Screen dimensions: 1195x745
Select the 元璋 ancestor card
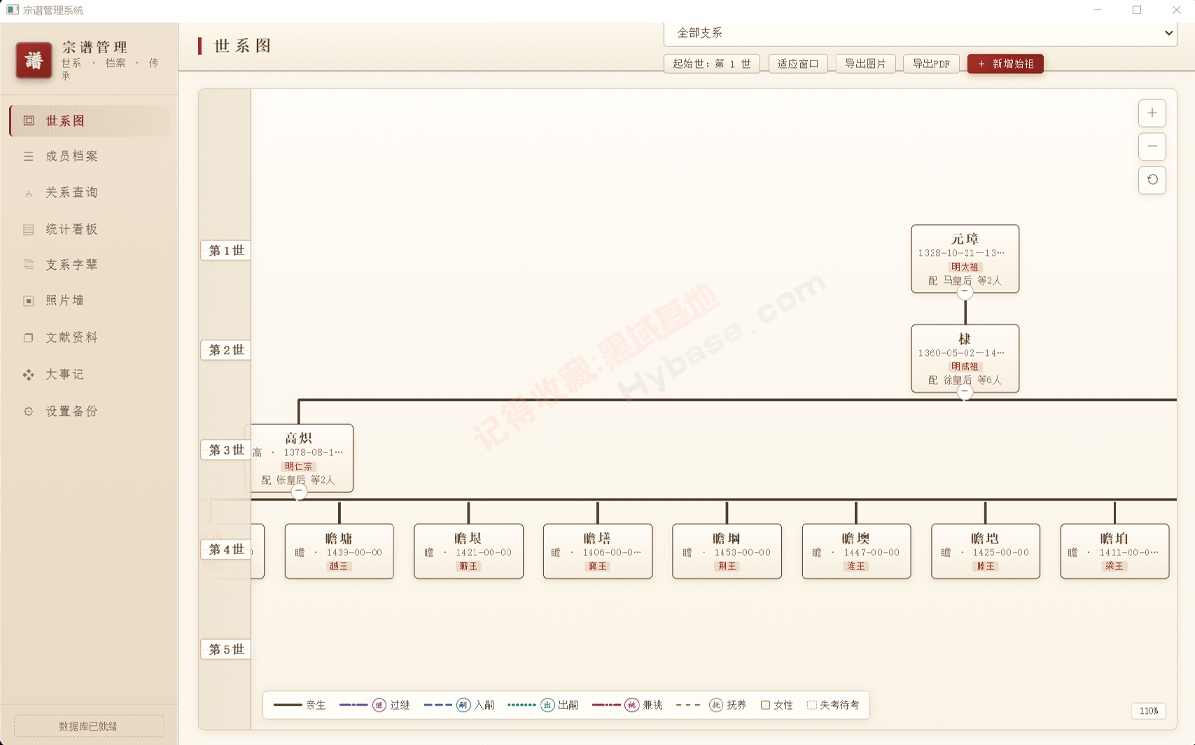pyautogui.click(x=965, y=258)
